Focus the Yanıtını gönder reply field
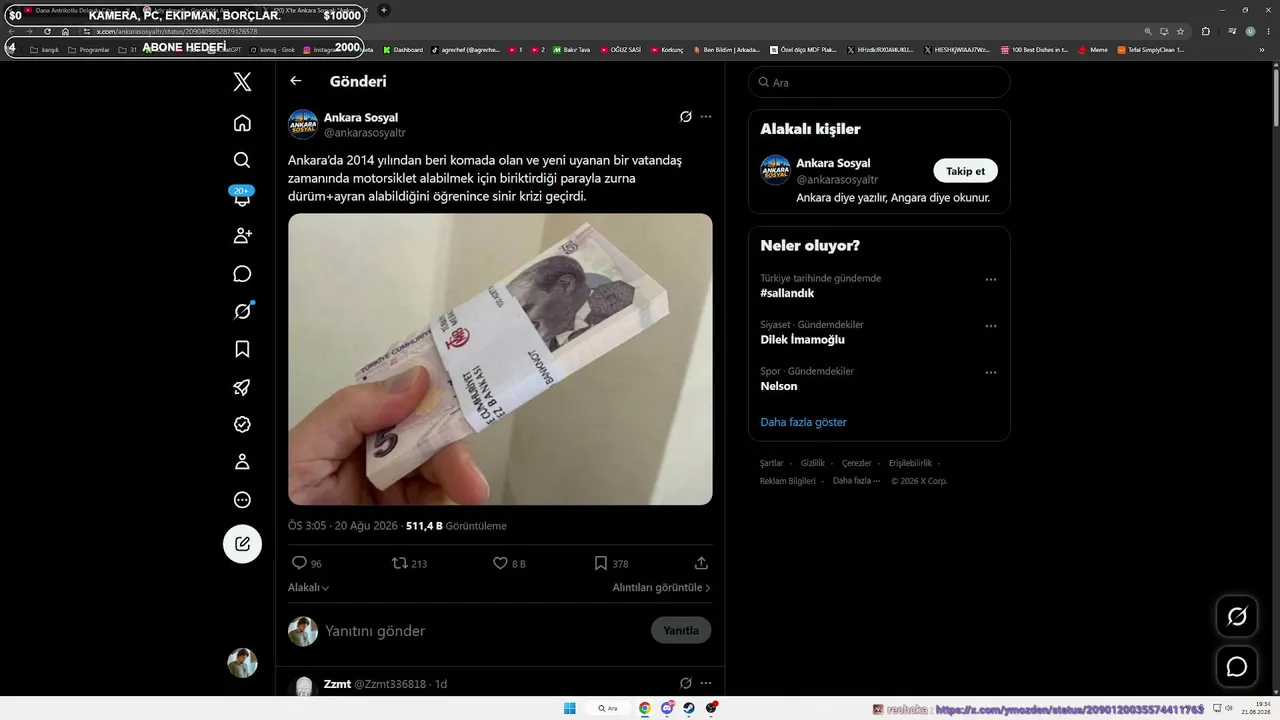The width and height of the screenshot is (1280, 720). click(x=485, y=631)
